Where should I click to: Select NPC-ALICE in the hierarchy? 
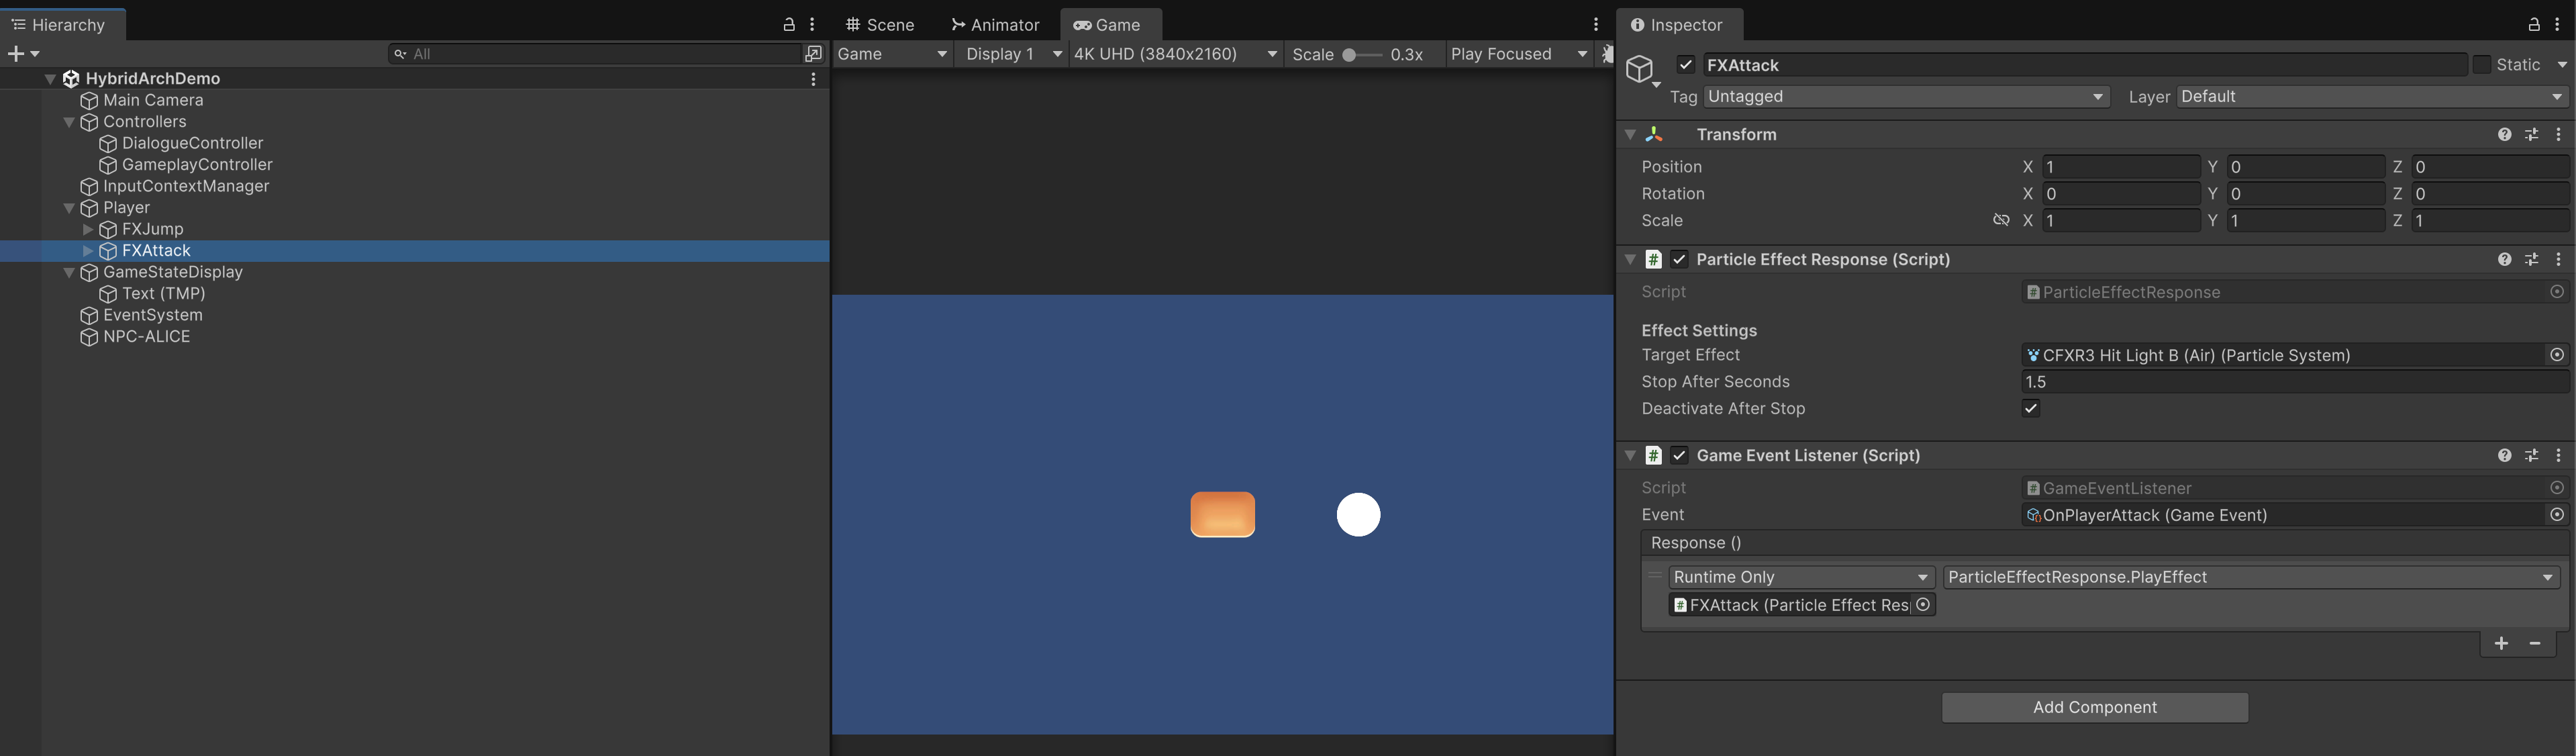146,336
